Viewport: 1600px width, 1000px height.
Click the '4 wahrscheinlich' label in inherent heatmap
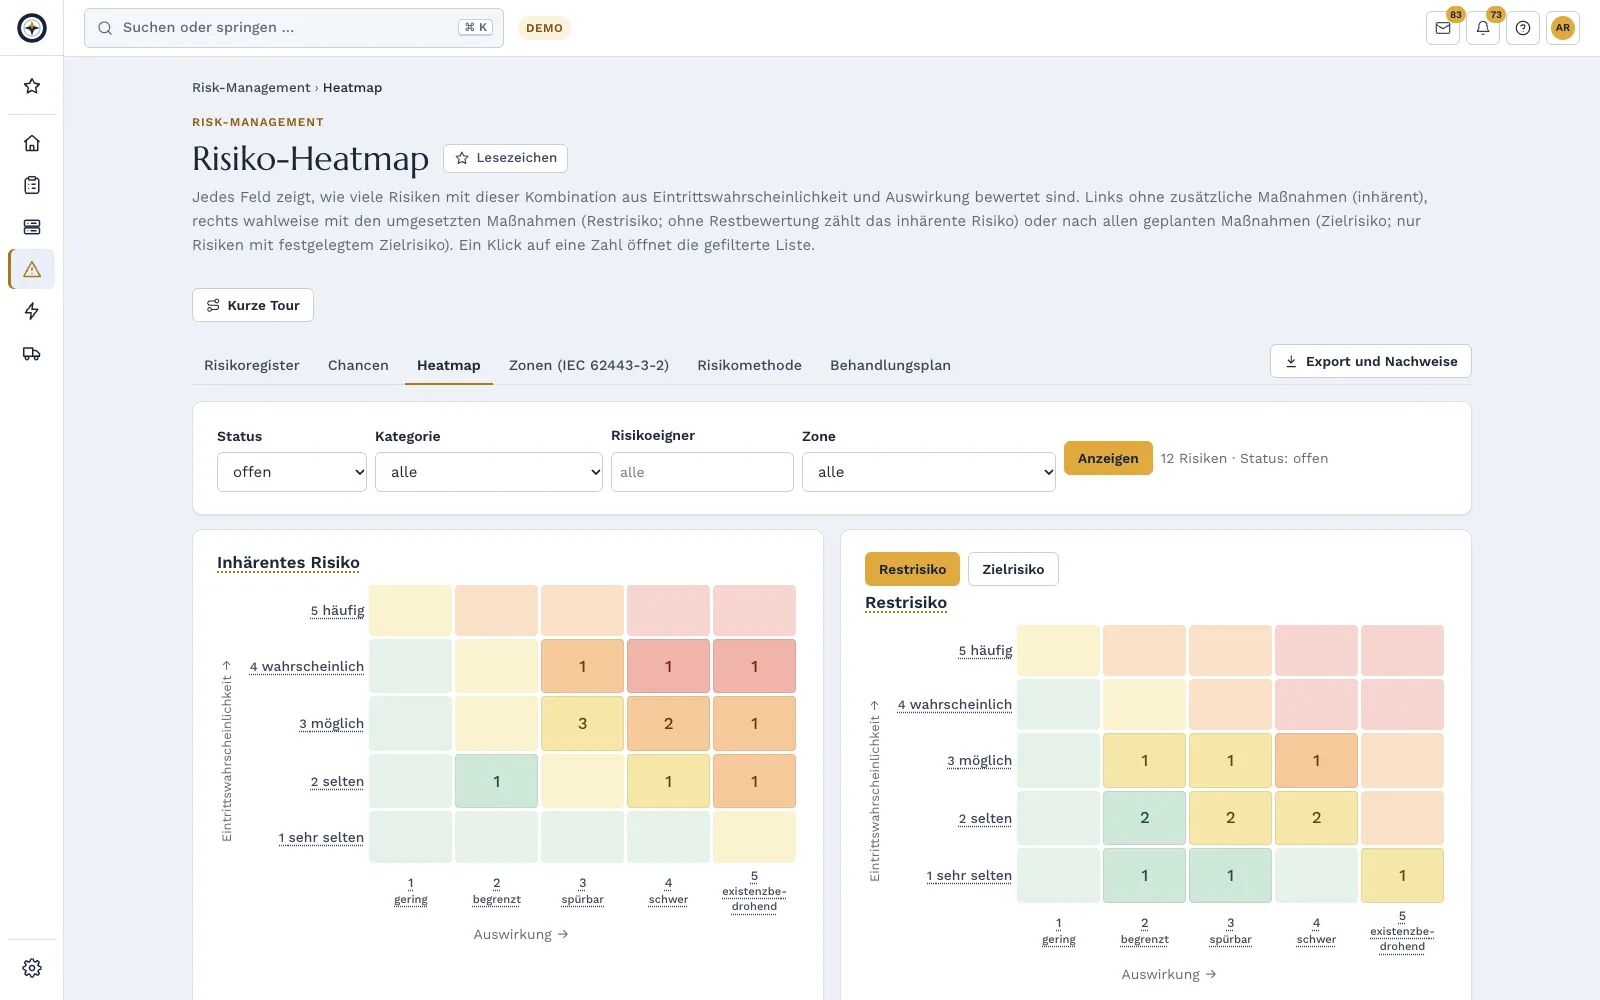[307, 667]
